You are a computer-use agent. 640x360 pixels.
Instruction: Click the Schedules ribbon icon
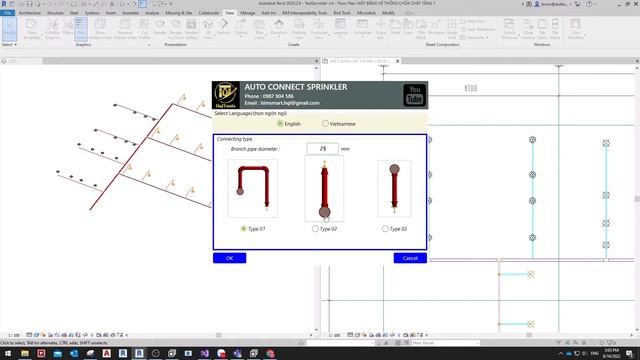pos(362,28)
